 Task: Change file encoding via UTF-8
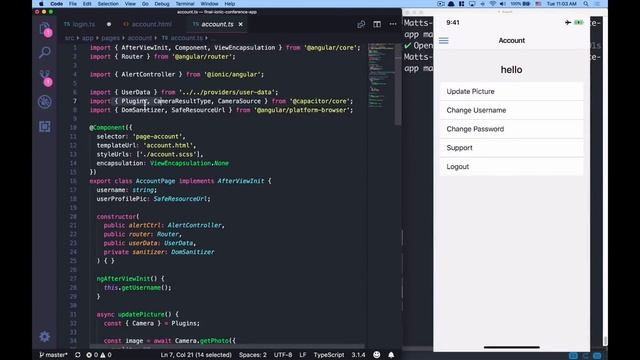[283, 355]
